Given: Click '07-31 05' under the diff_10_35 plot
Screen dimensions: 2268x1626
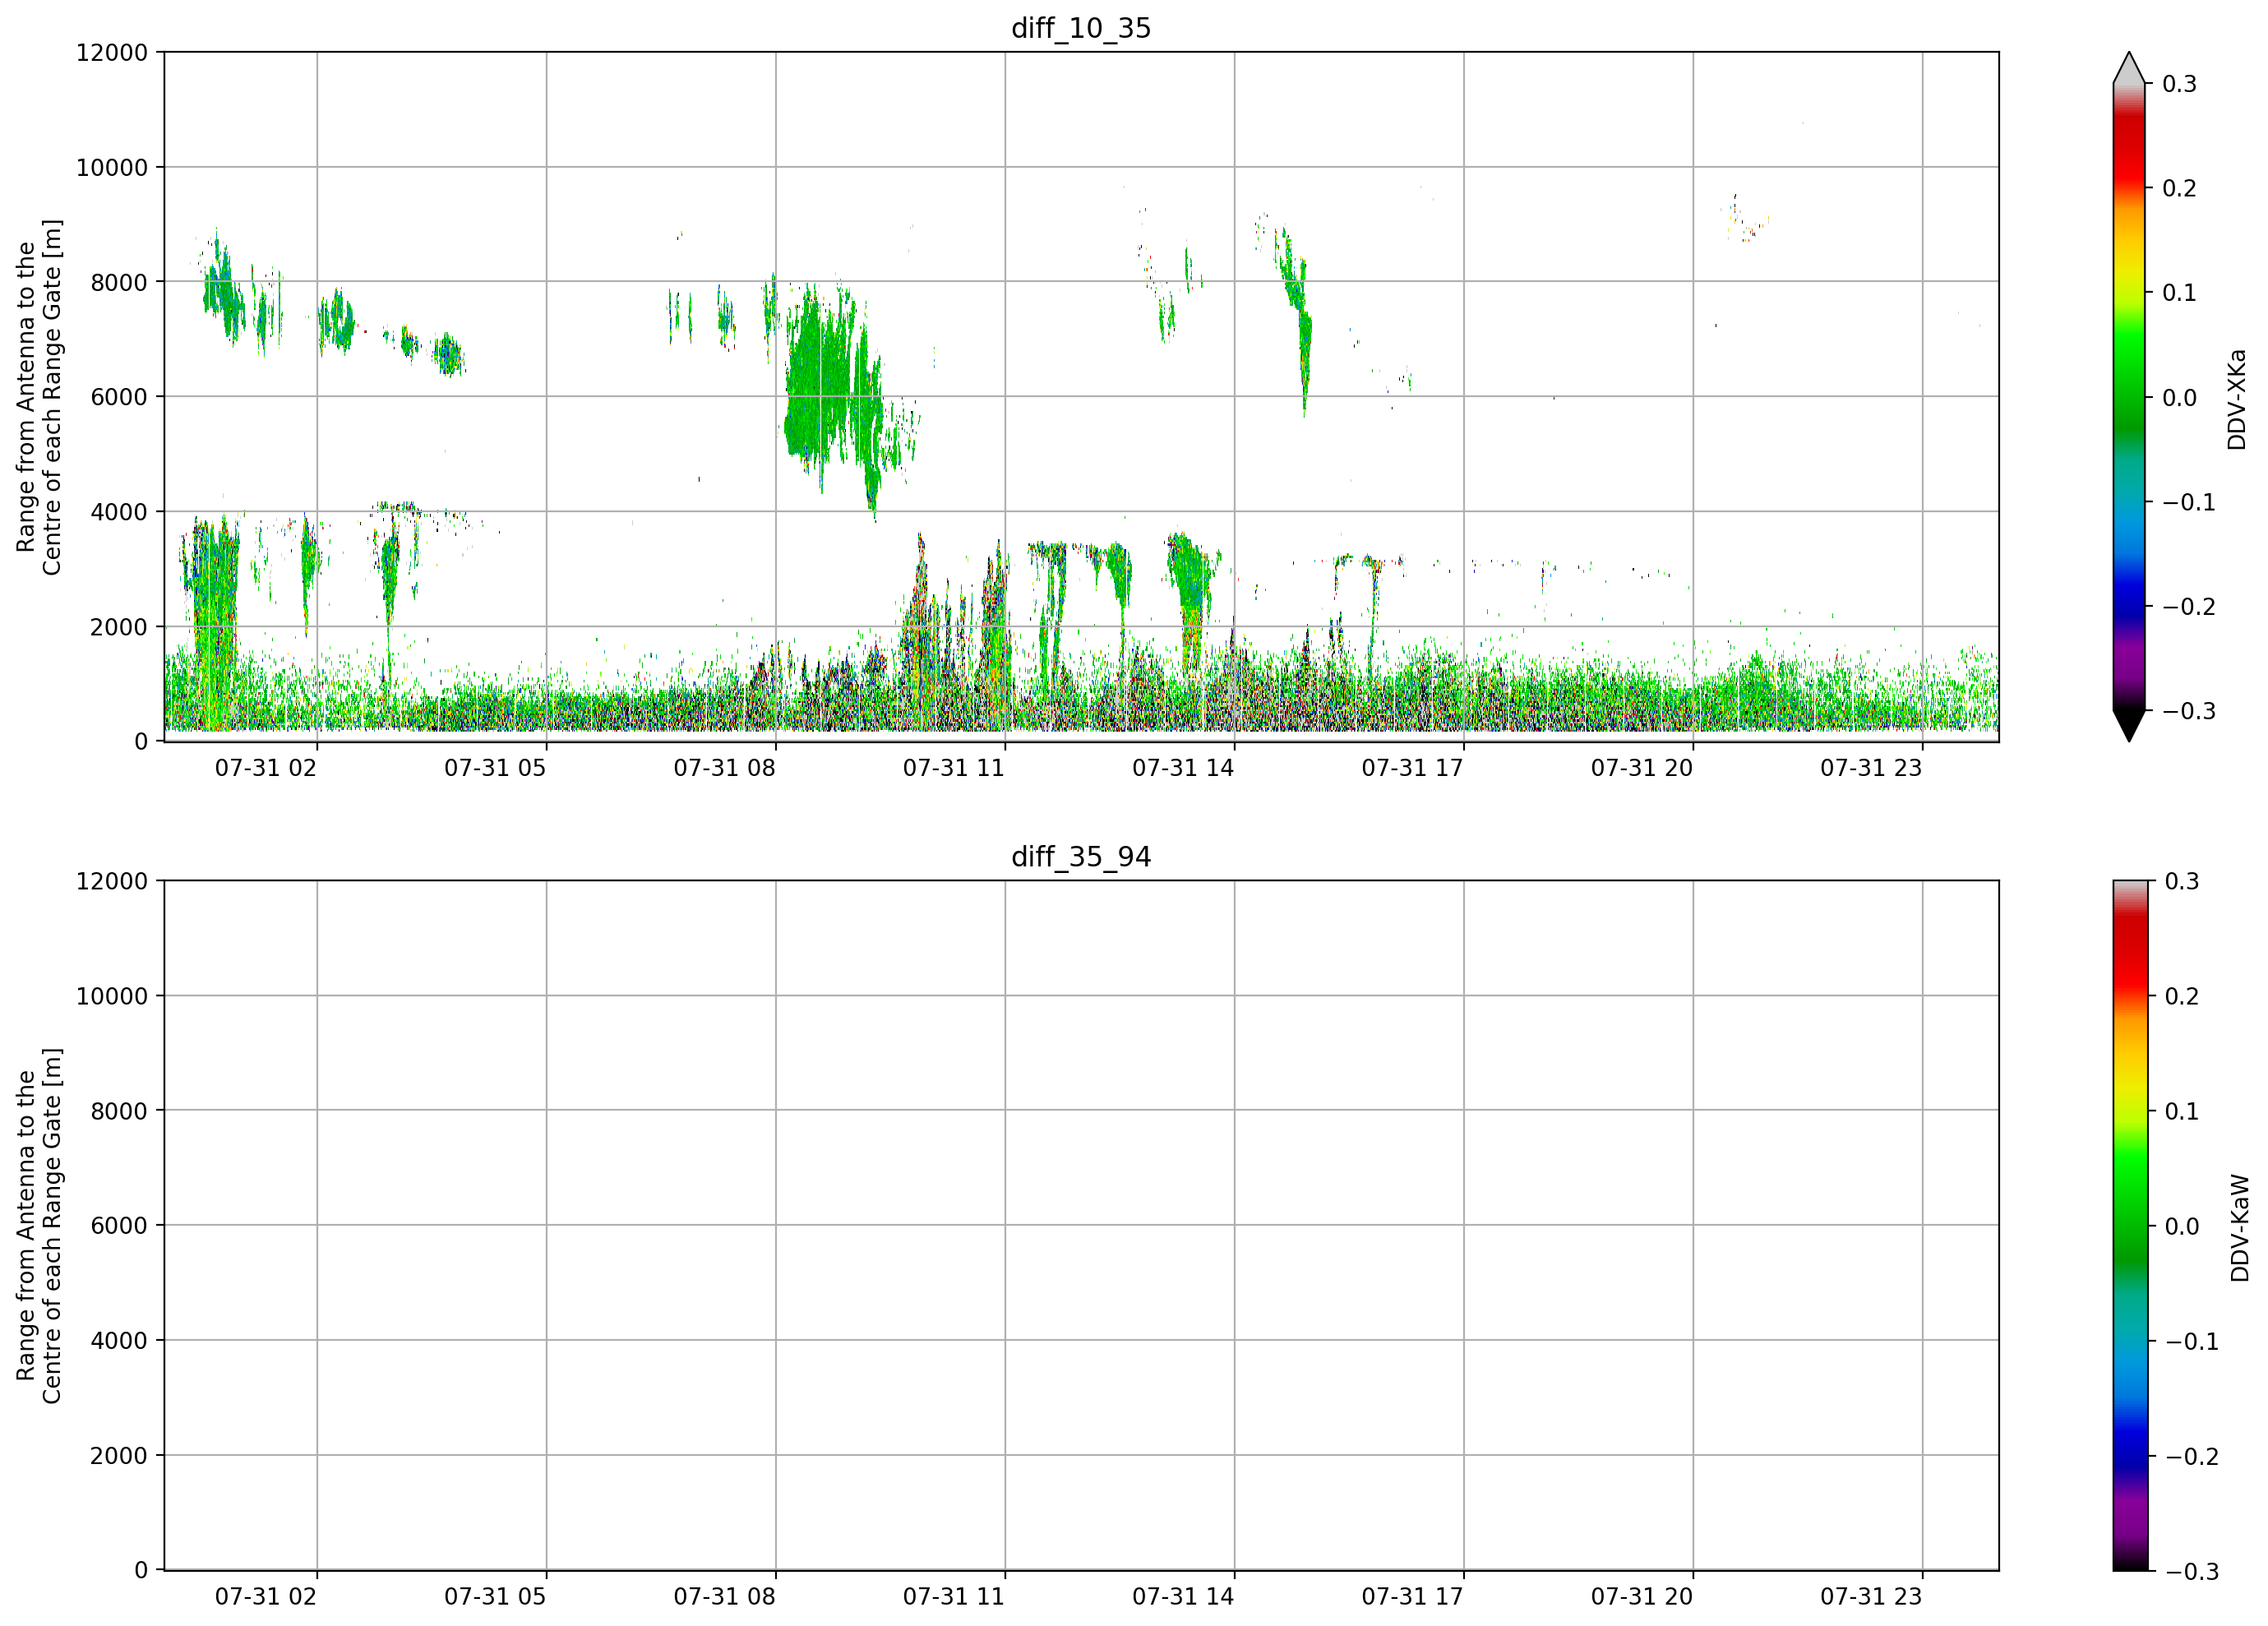Looking at the screenshot, I should click(x=495, y=768).
